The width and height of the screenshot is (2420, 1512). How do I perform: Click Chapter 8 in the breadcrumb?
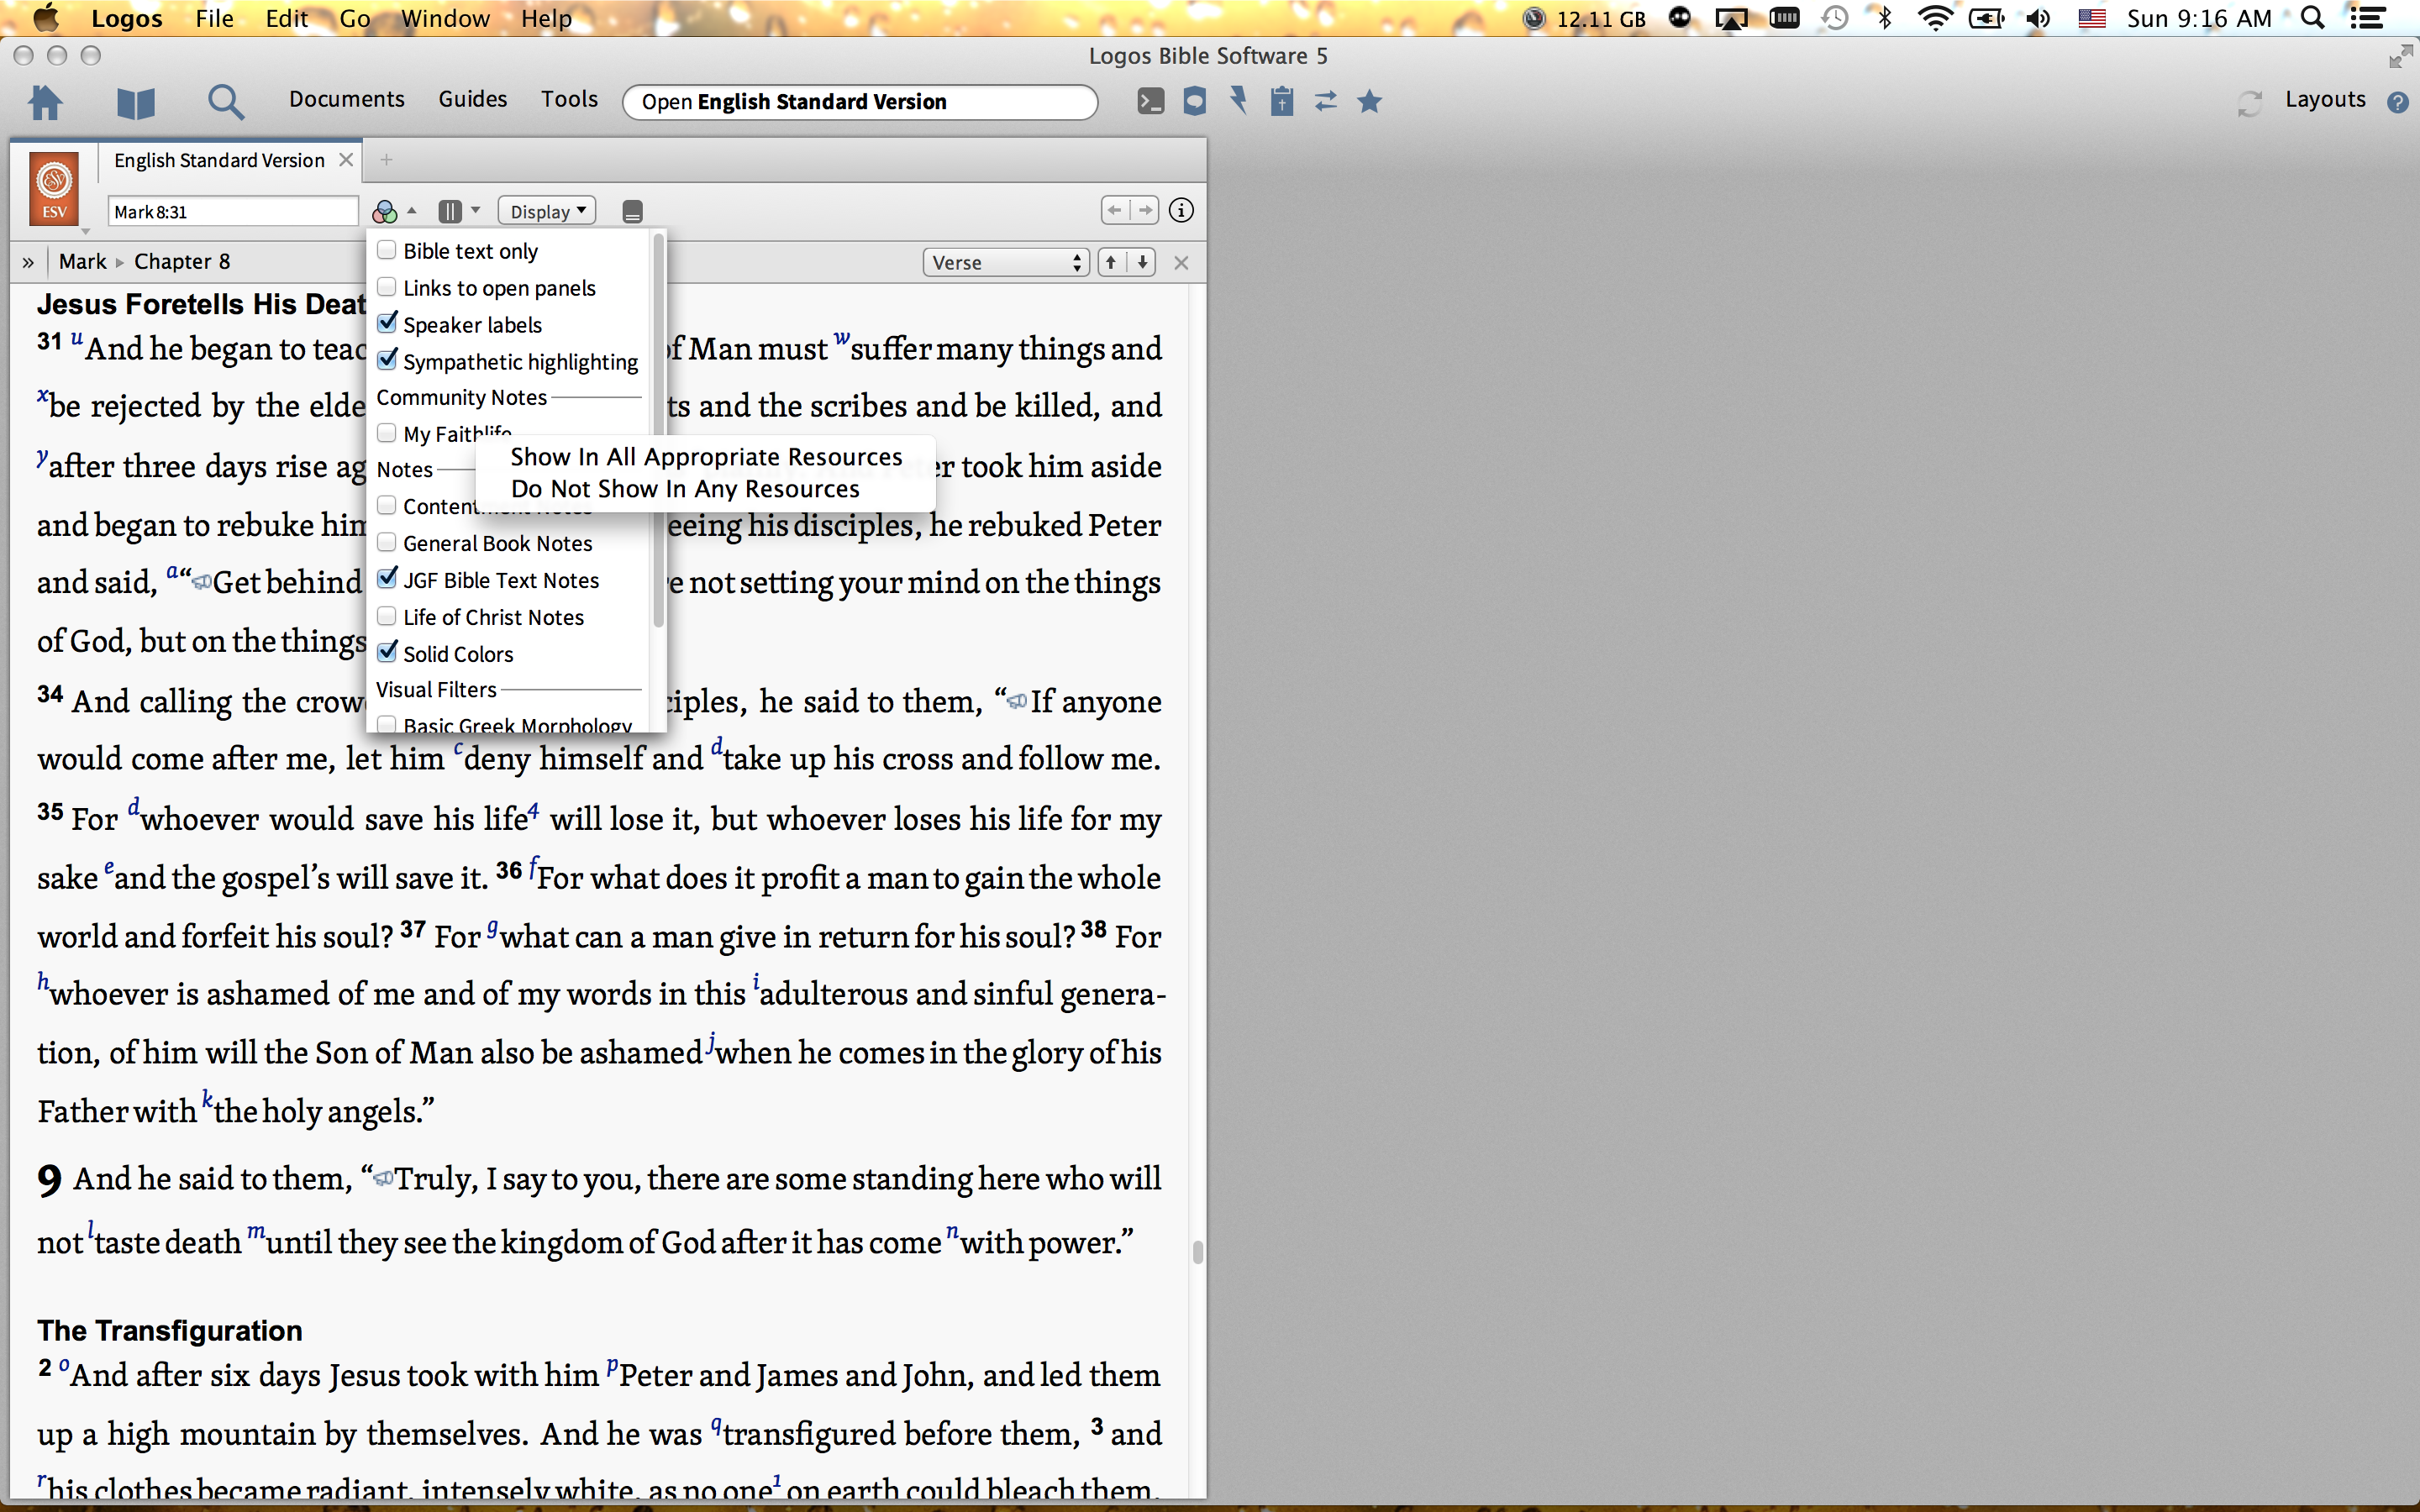click(182, 262)
